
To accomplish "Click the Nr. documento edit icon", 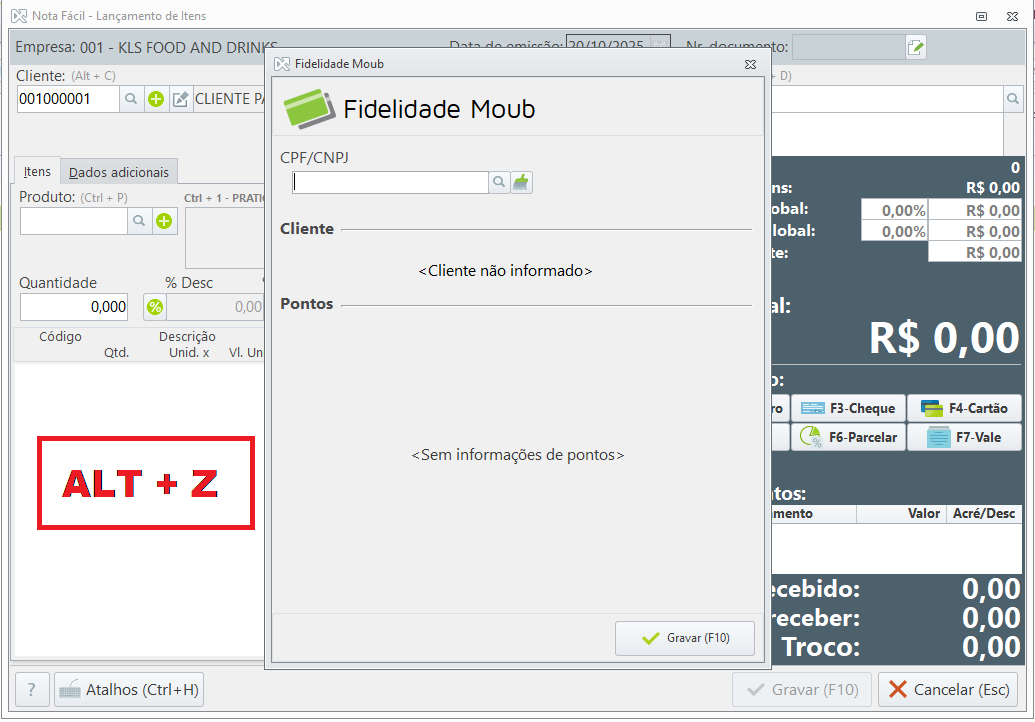I will pyautogui.click(x=916, y=47).
